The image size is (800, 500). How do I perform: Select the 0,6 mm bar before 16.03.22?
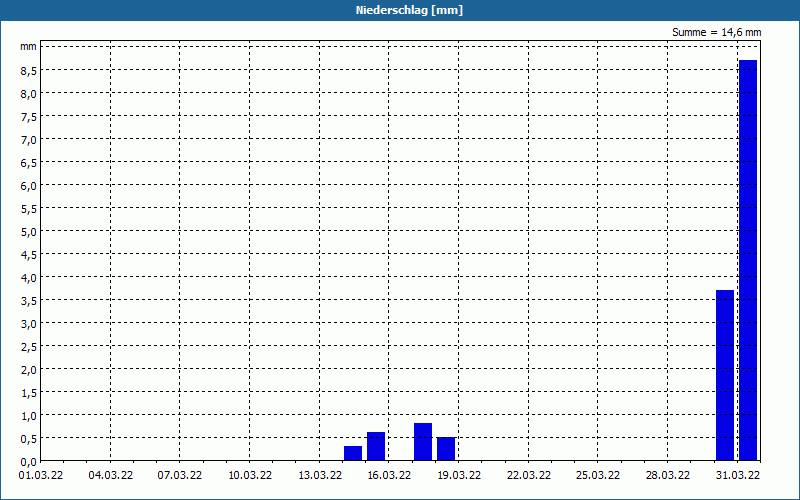click(376, 446)
